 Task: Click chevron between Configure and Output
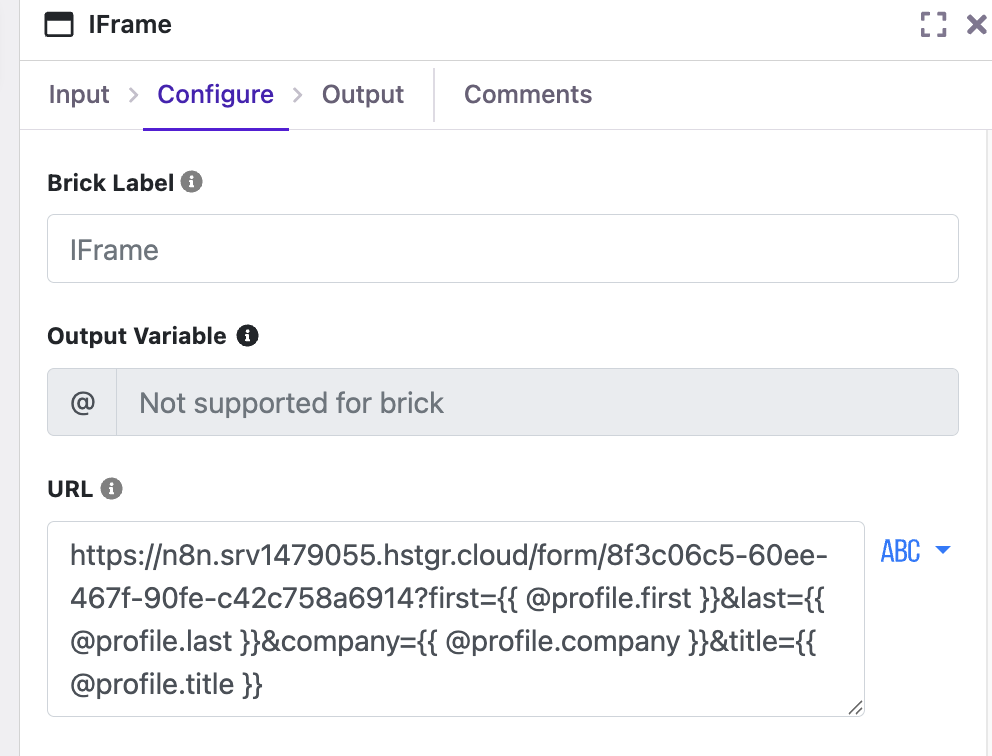(x=297, y=95)
